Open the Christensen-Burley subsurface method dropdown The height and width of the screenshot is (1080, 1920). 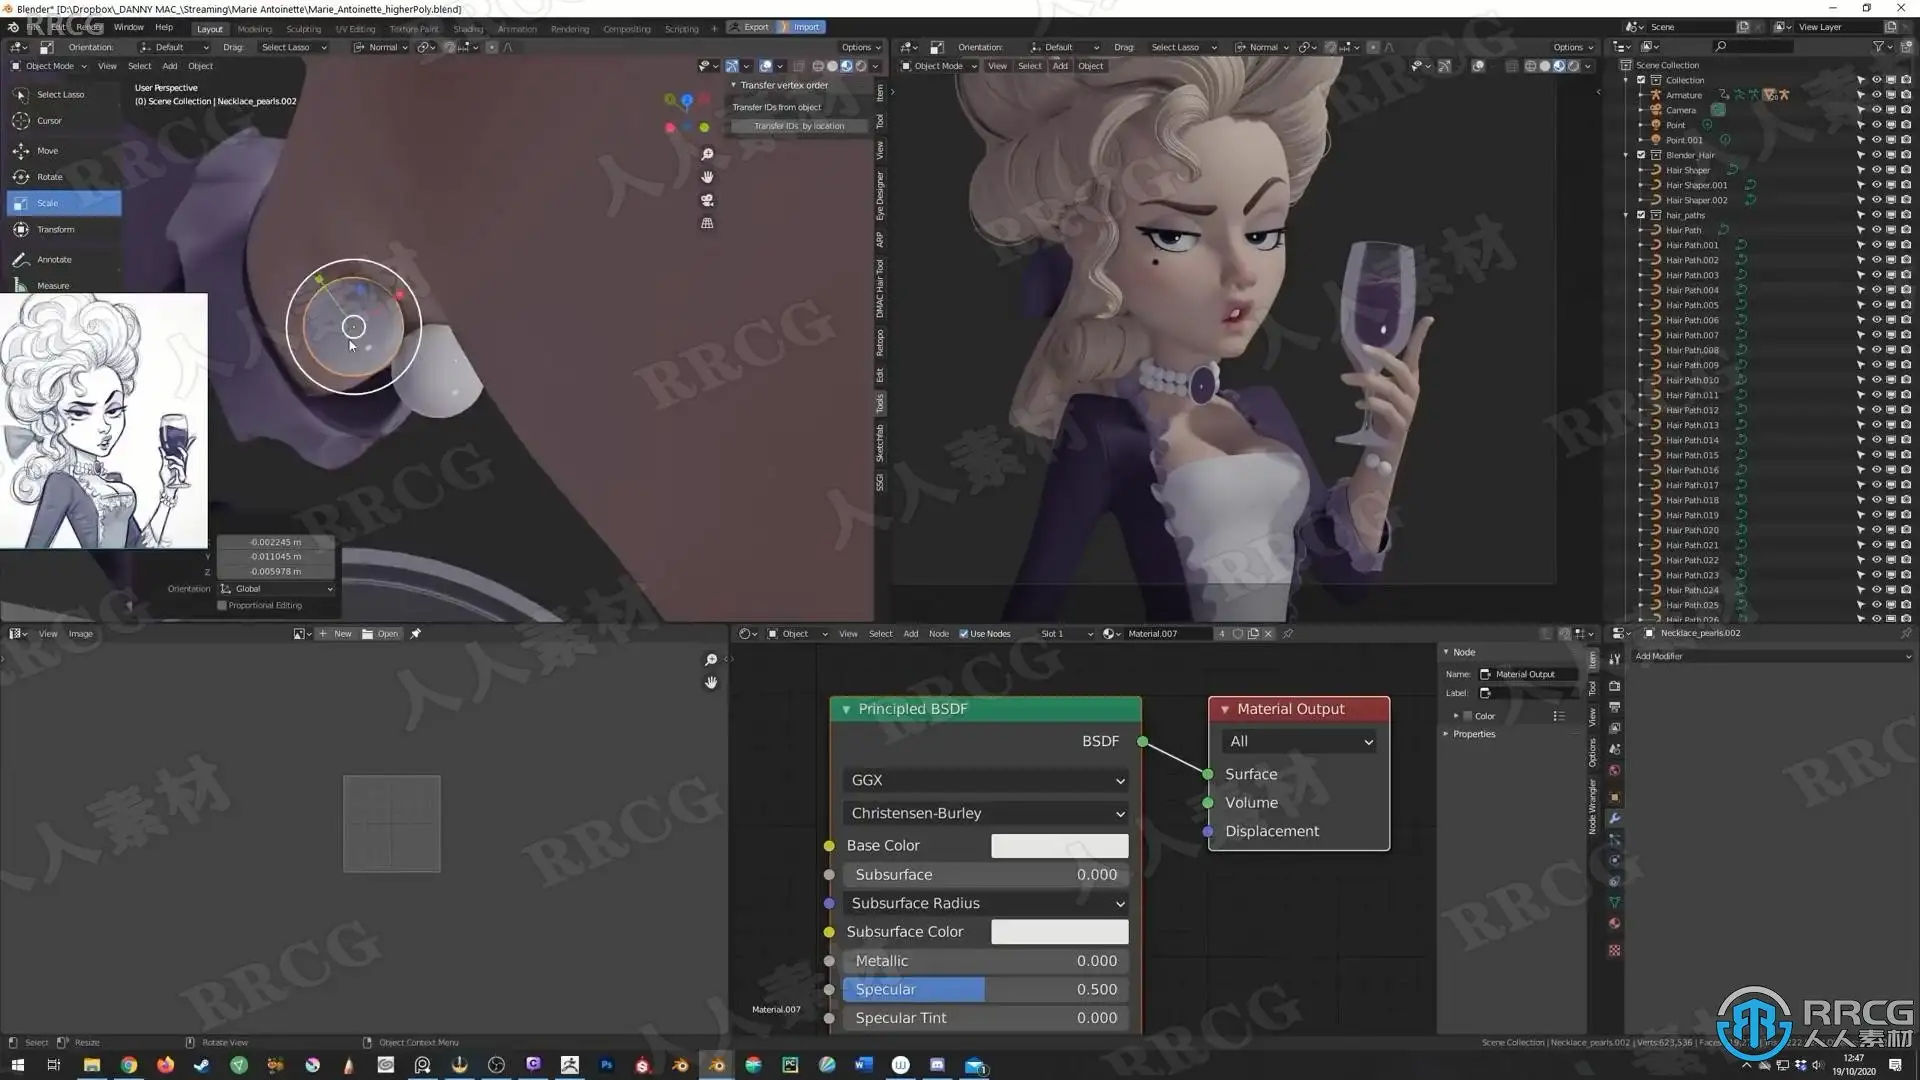(986, 813)
